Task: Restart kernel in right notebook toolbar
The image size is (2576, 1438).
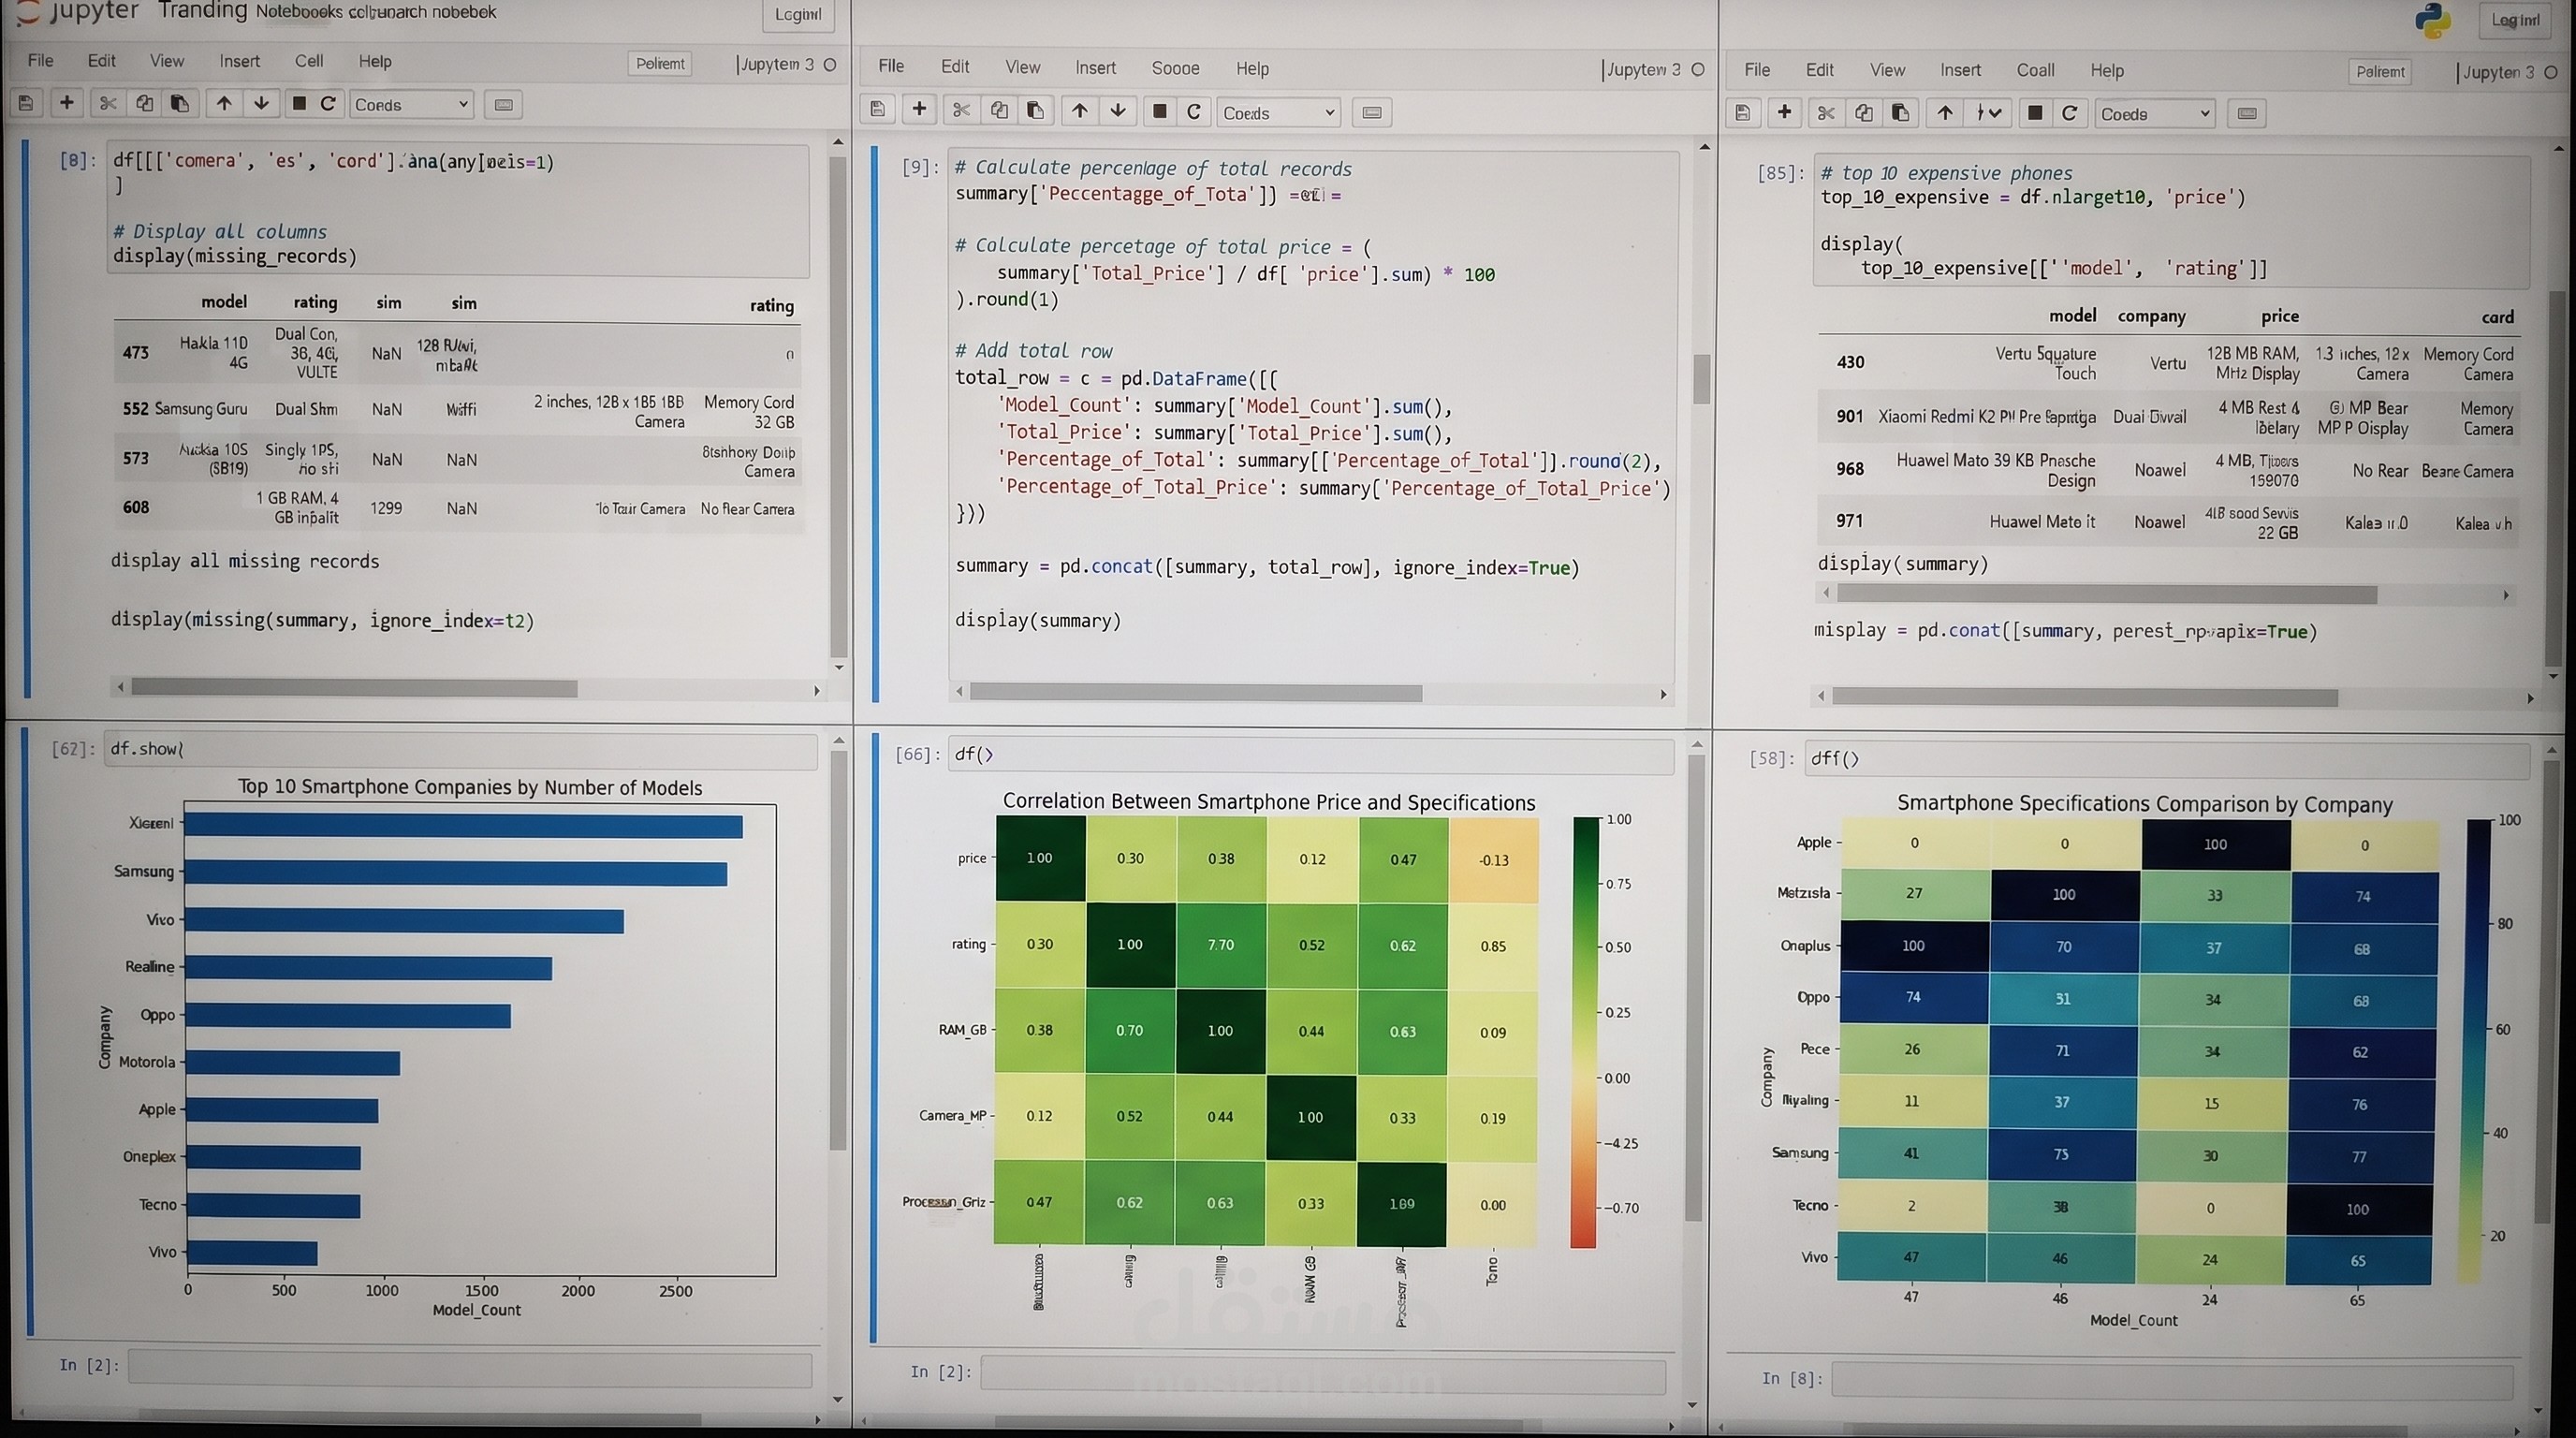Action: pyautogui.click(x=2069, y=113)
